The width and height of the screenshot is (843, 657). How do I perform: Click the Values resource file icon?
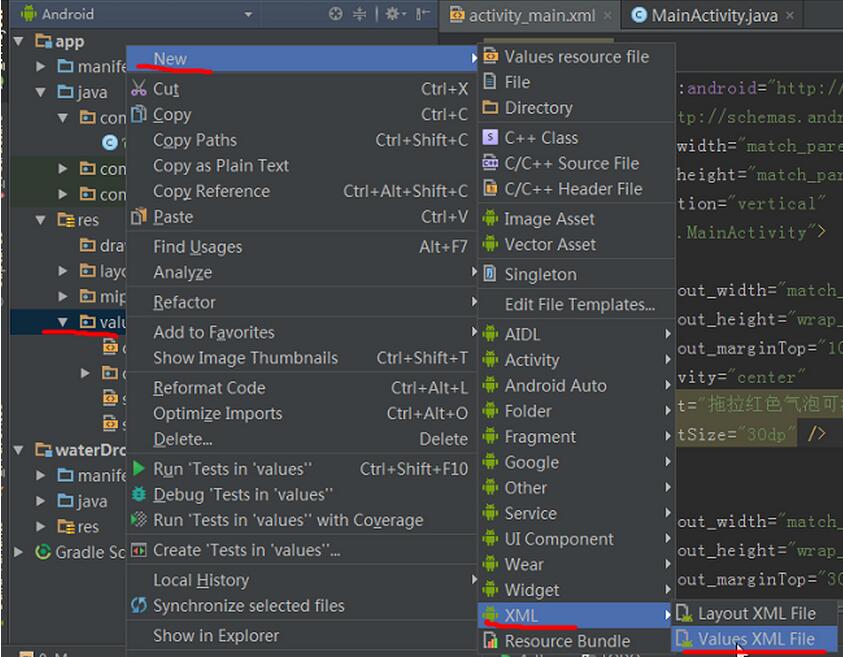(490, 56)
